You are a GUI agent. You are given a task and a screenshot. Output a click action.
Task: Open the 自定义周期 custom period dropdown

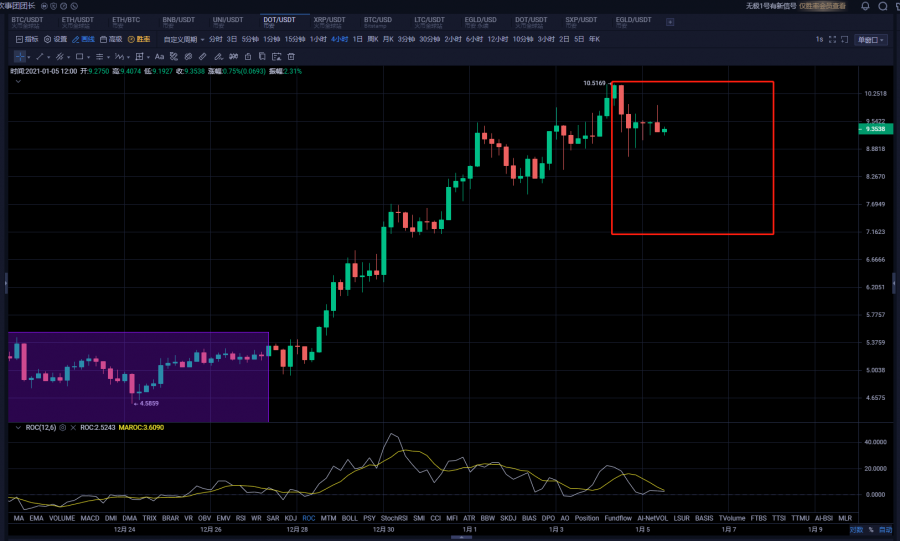(x=182, y=39)
